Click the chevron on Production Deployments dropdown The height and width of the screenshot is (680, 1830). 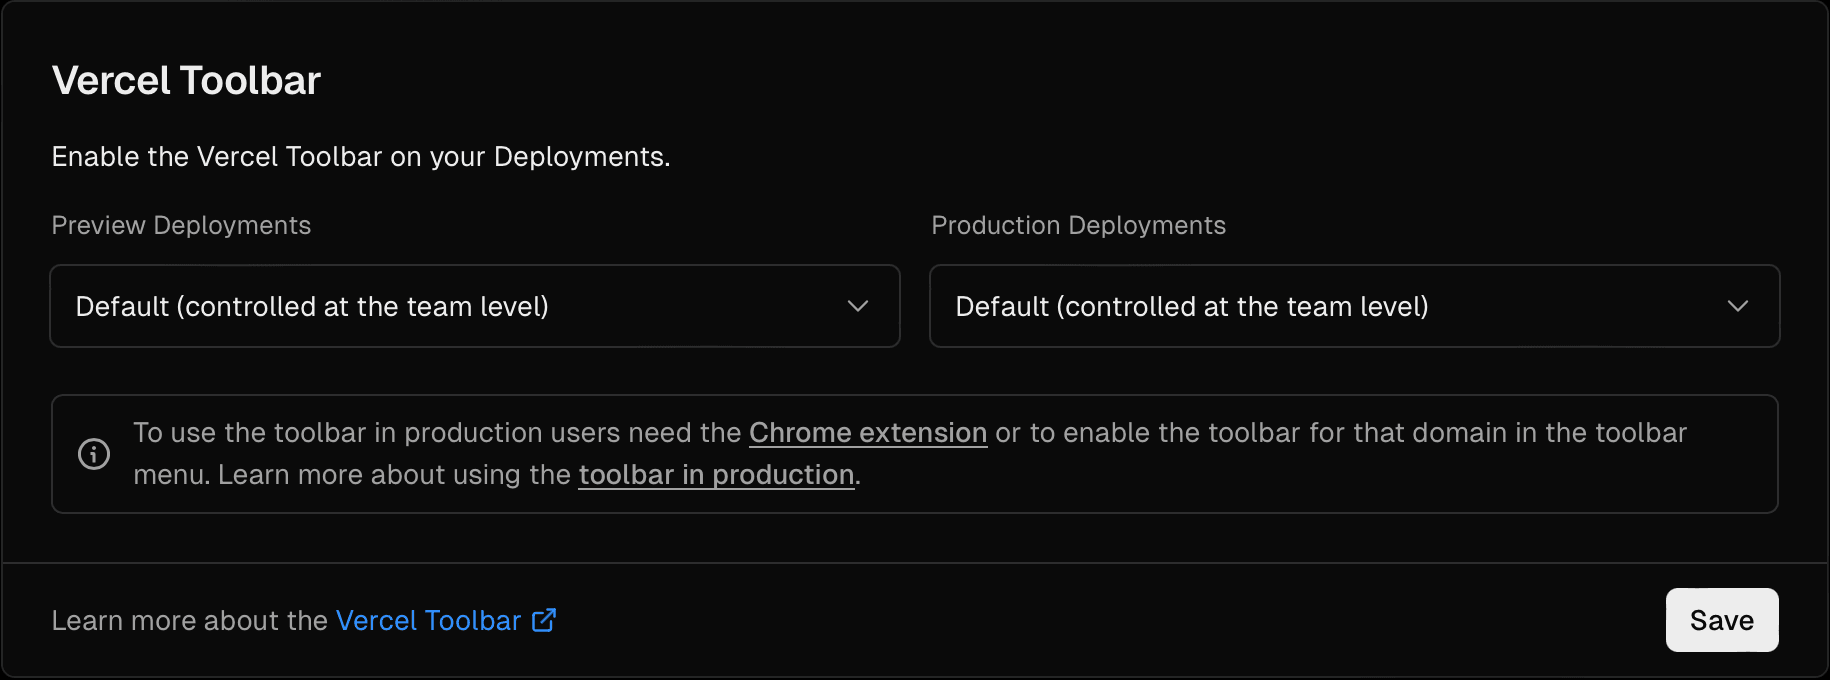[x=1737, y=306]
